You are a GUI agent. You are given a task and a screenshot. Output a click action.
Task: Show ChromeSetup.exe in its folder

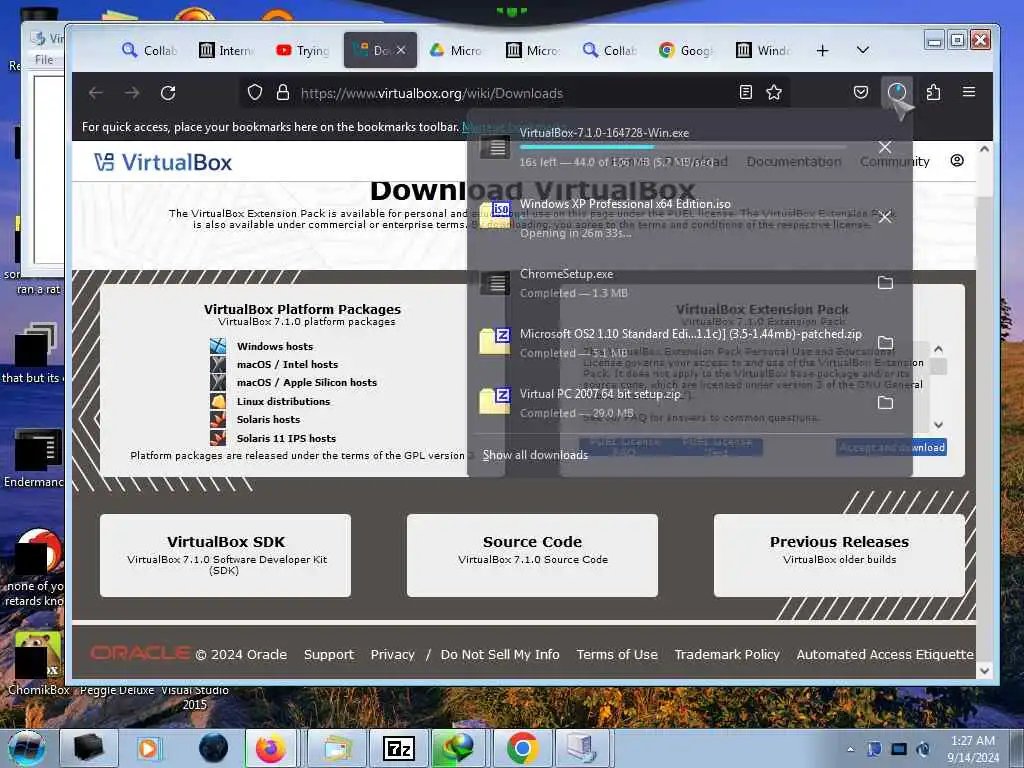(x=885, y=283)
